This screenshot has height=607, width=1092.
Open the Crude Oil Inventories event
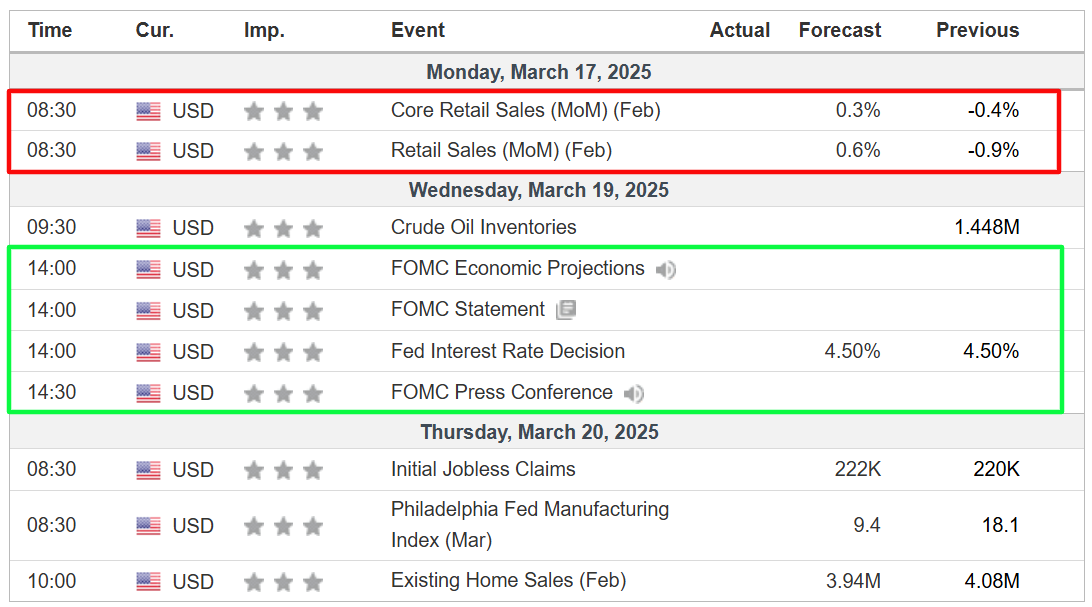[x=484, y=228]
